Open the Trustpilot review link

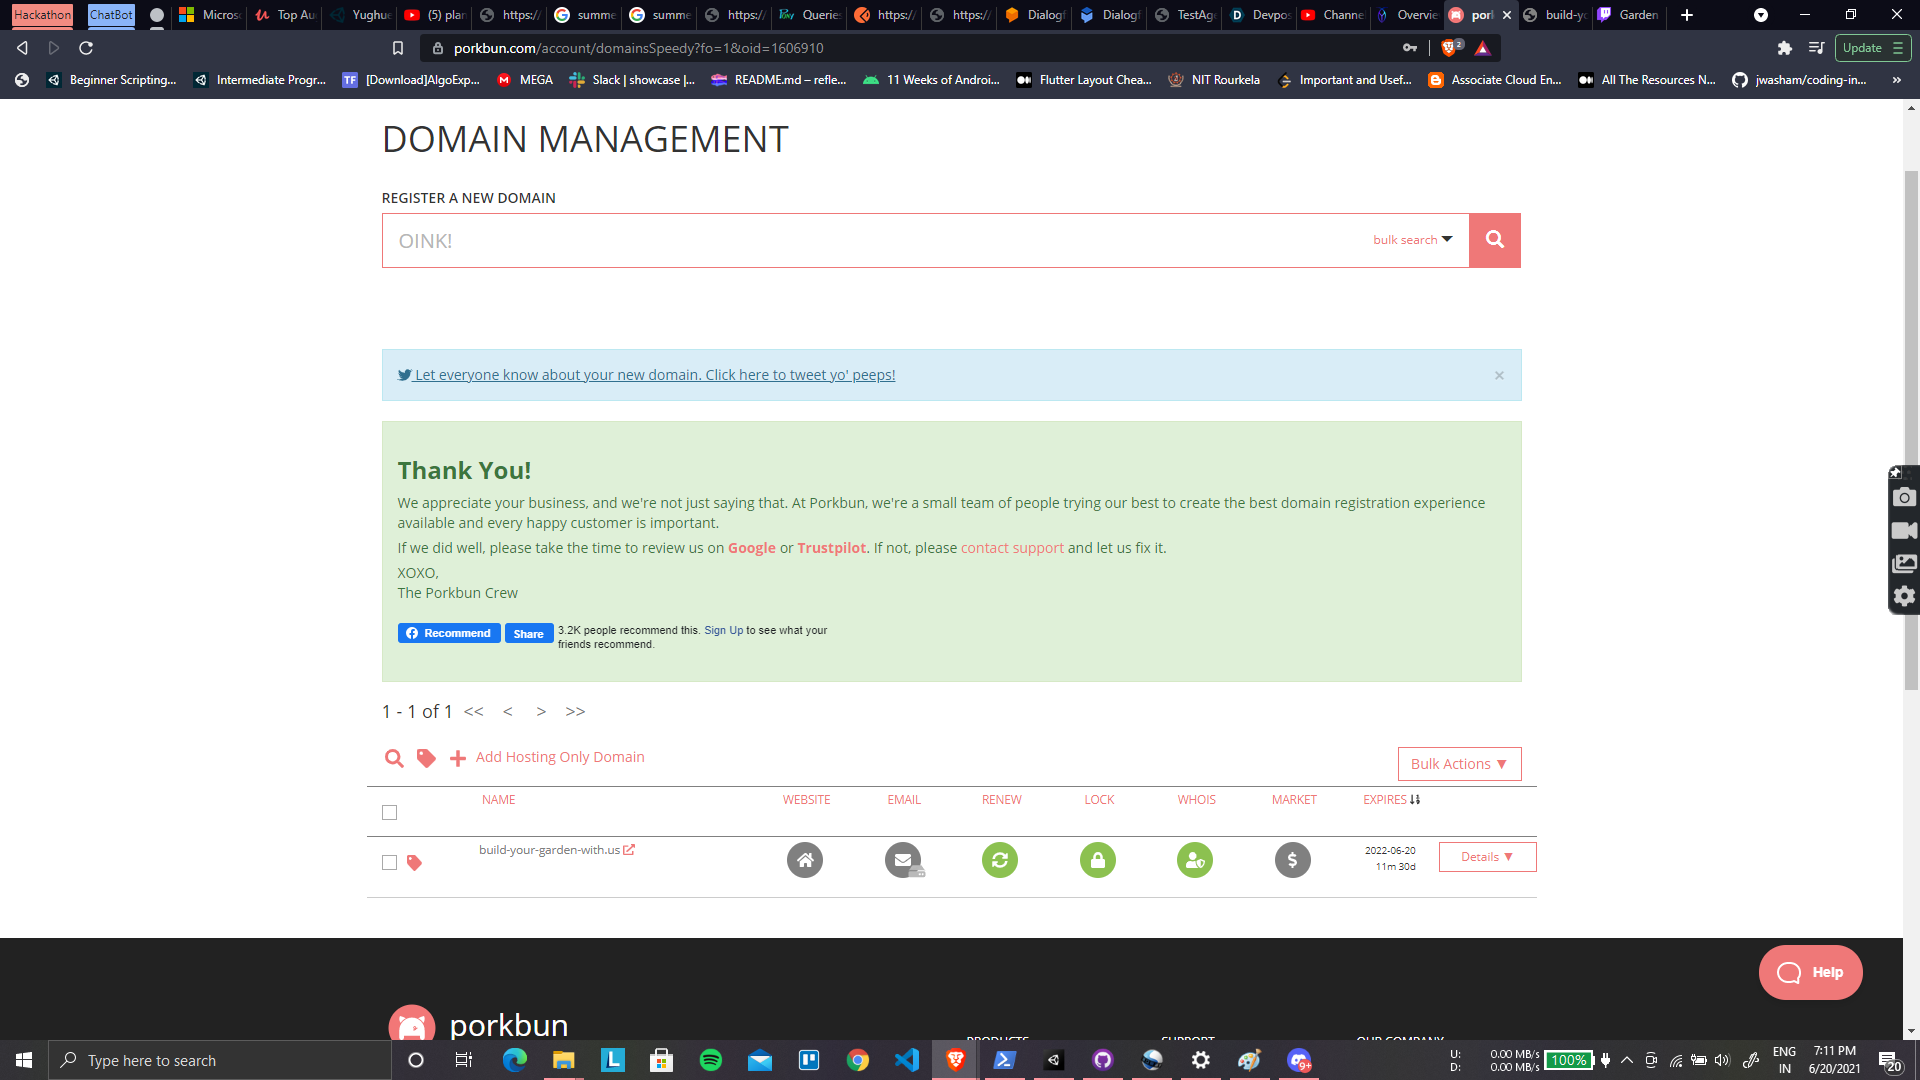pyautogui.click(x=831, y=547)
